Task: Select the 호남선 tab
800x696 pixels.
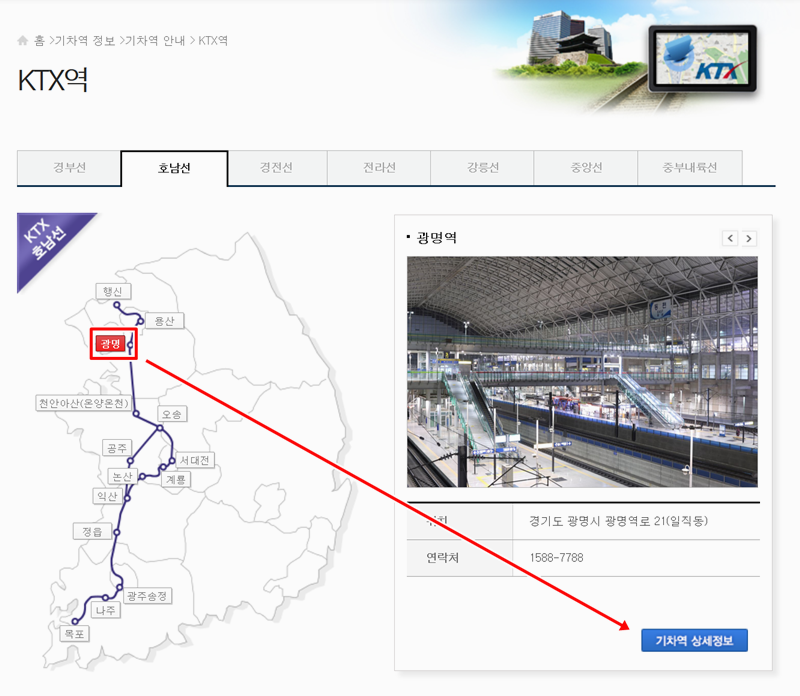Action: click(x=174, y=168)
